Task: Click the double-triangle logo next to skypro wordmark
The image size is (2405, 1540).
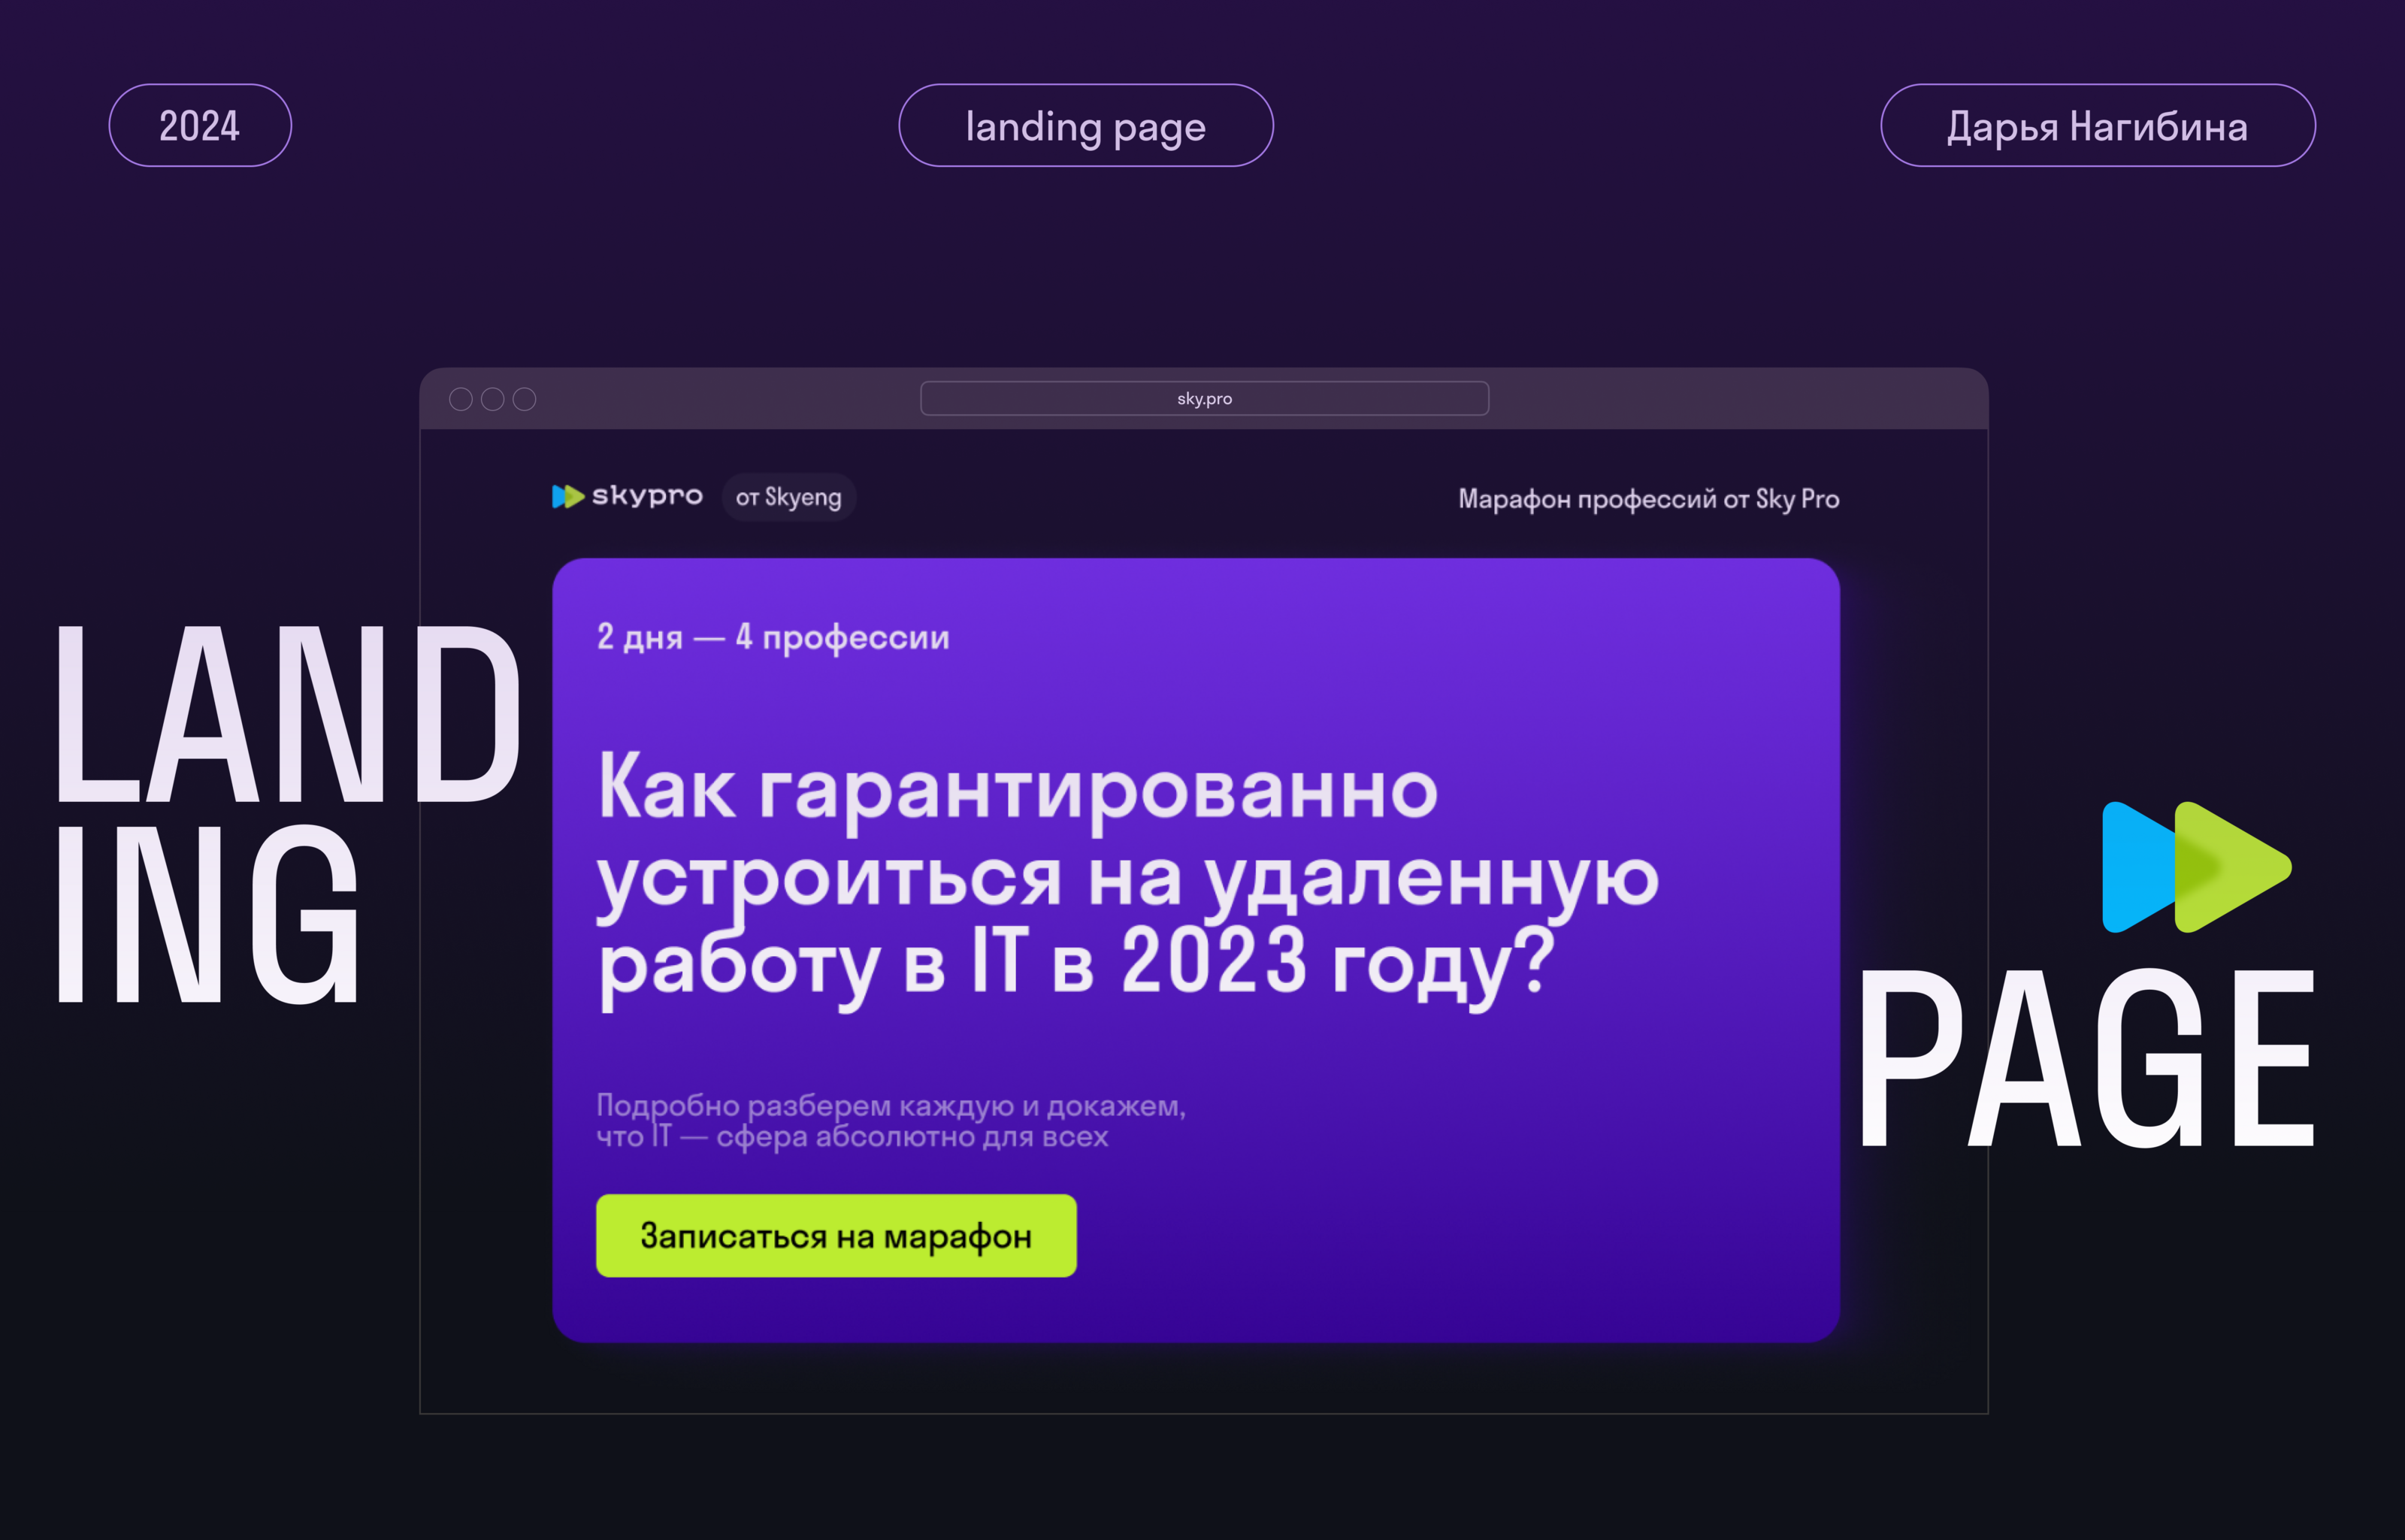Action: pos(567,497)
